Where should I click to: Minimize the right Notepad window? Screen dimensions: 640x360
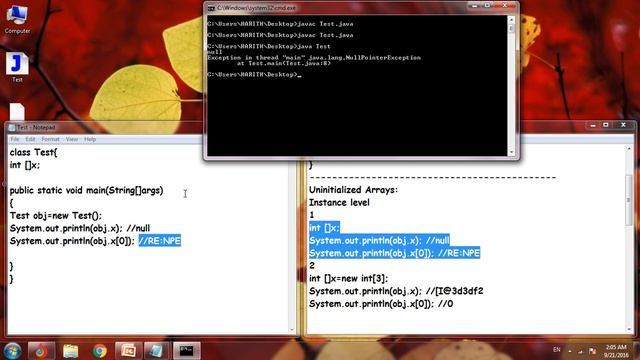(593, 125)
